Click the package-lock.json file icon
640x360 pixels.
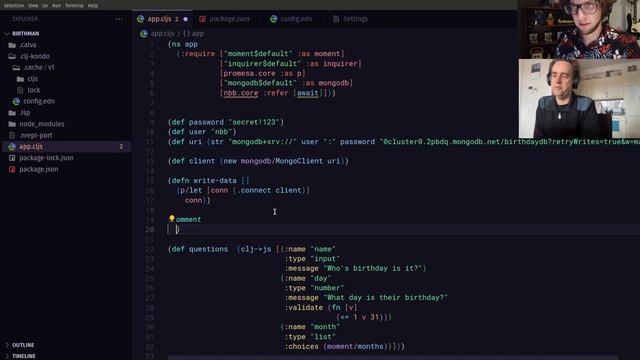(x=12, y=158)
